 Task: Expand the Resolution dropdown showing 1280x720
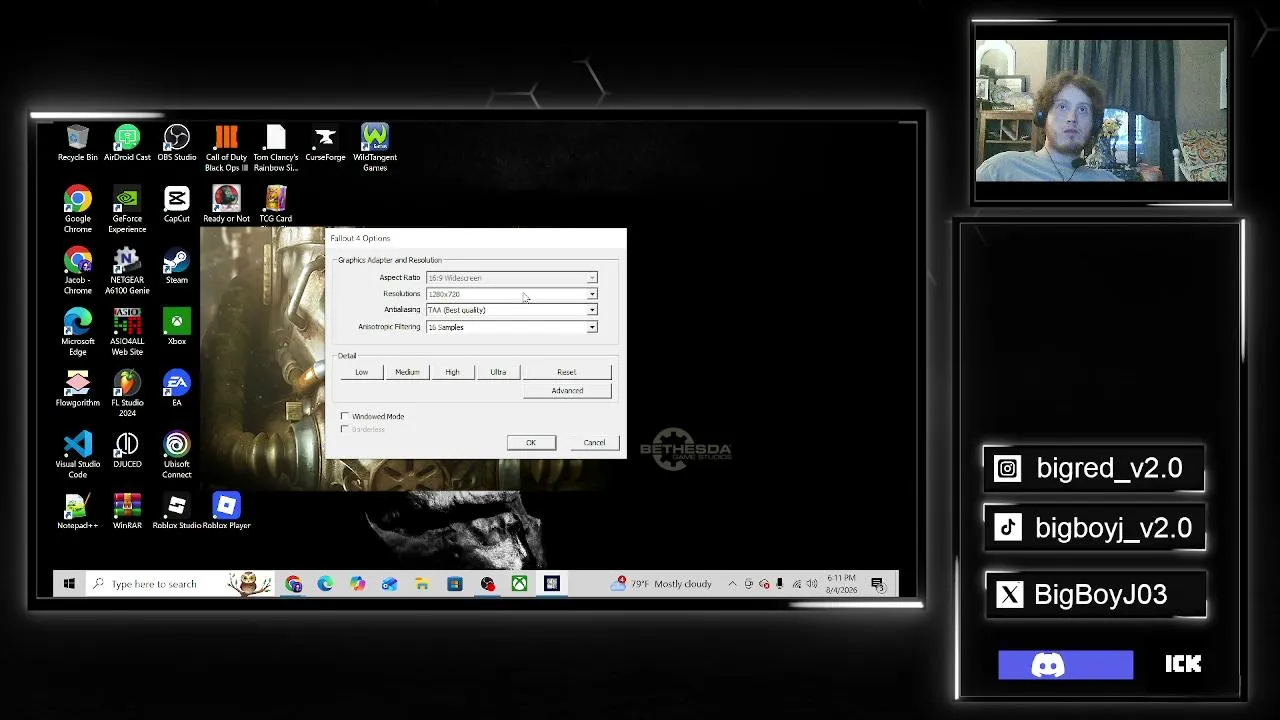click(511, 294)
